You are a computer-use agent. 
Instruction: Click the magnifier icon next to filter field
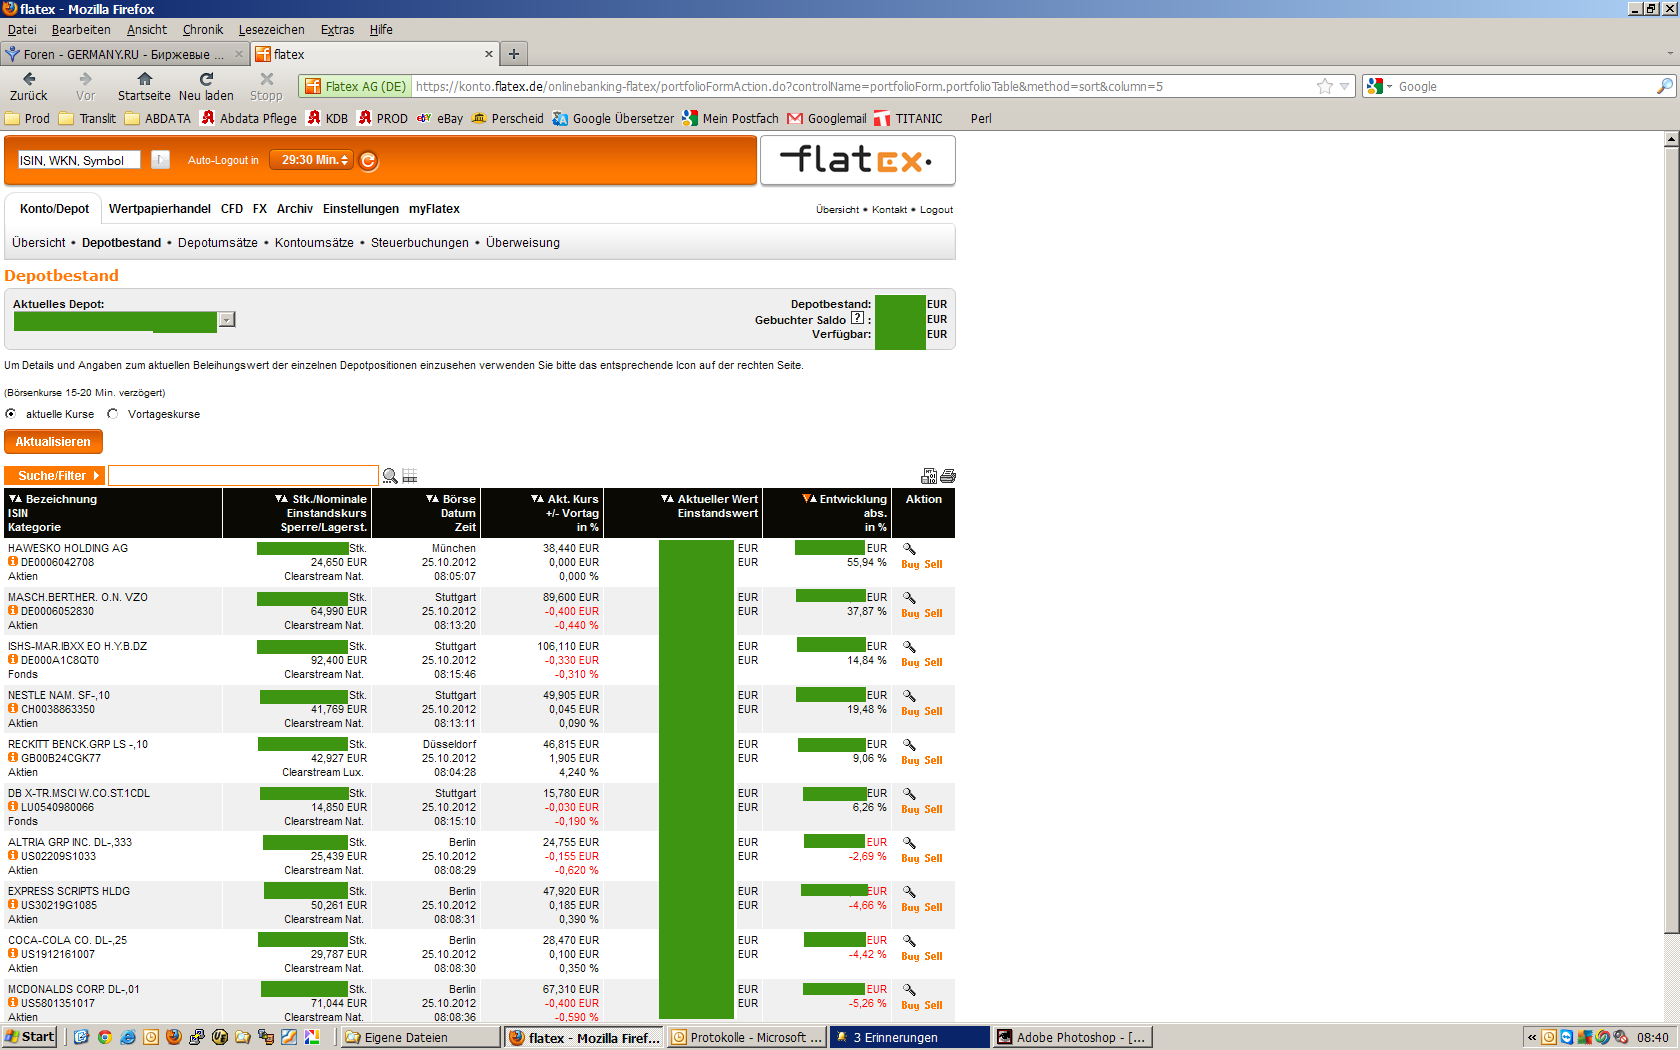390,476
